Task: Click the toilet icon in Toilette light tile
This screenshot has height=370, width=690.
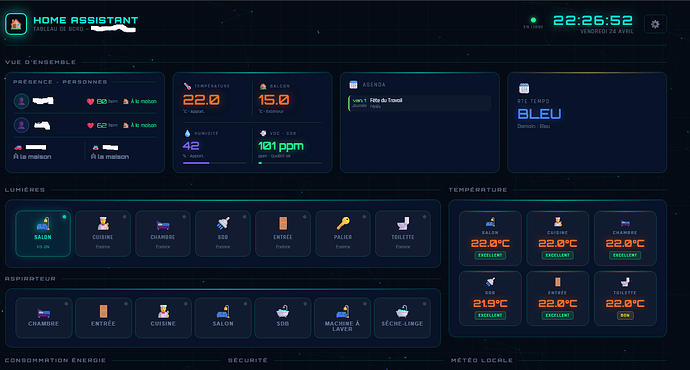Action: tap(403, 223)
